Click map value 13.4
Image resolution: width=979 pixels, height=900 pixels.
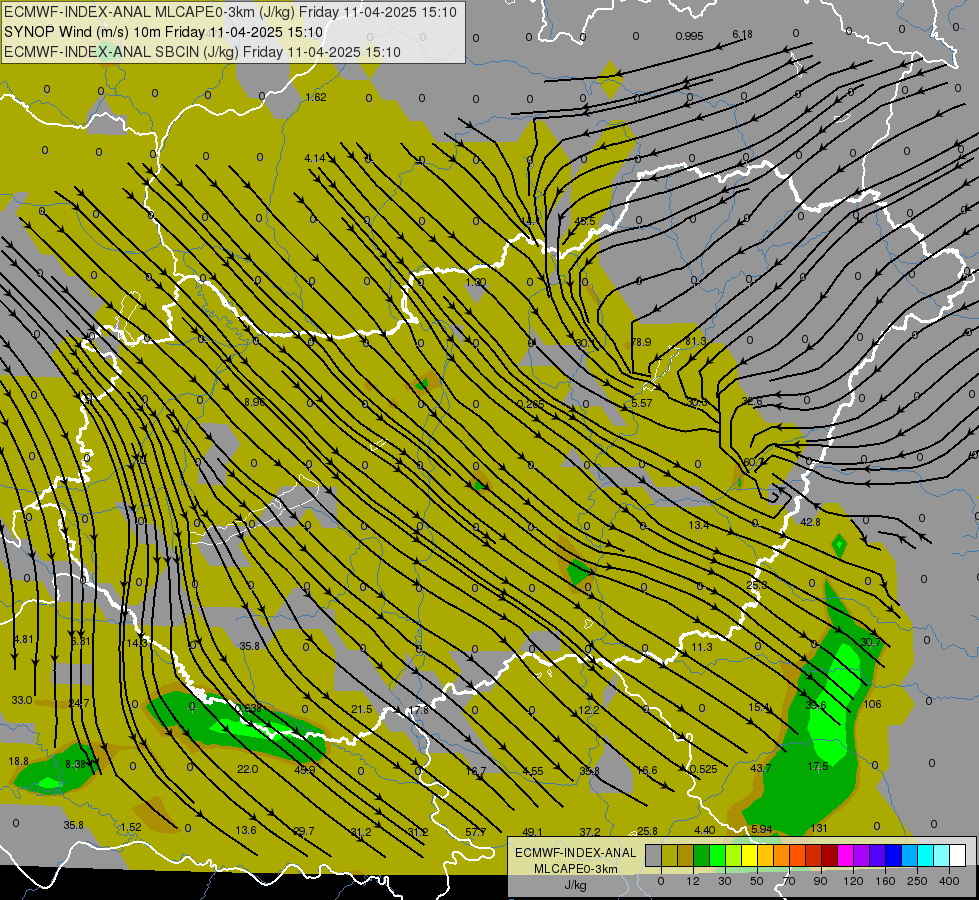click(699, 525)
